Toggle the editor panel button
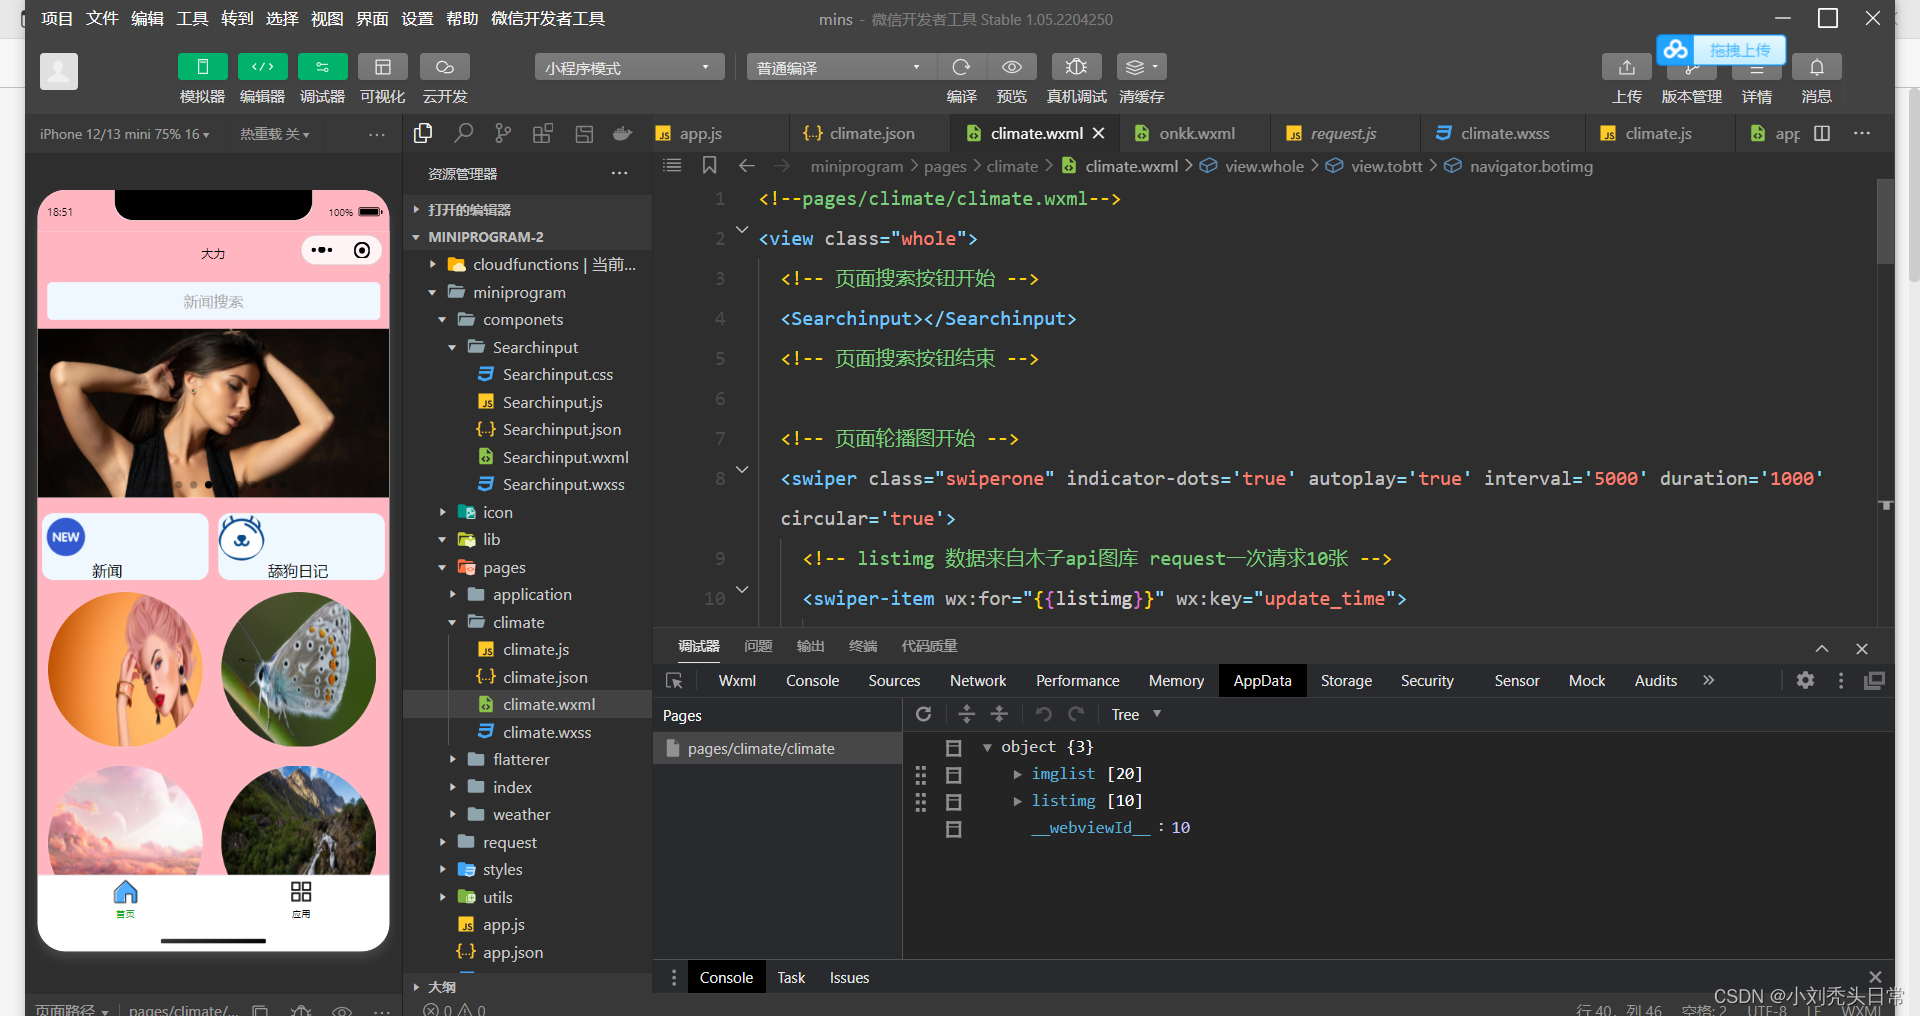This screenshot has height=1016, width=1920. coord(262,67)
